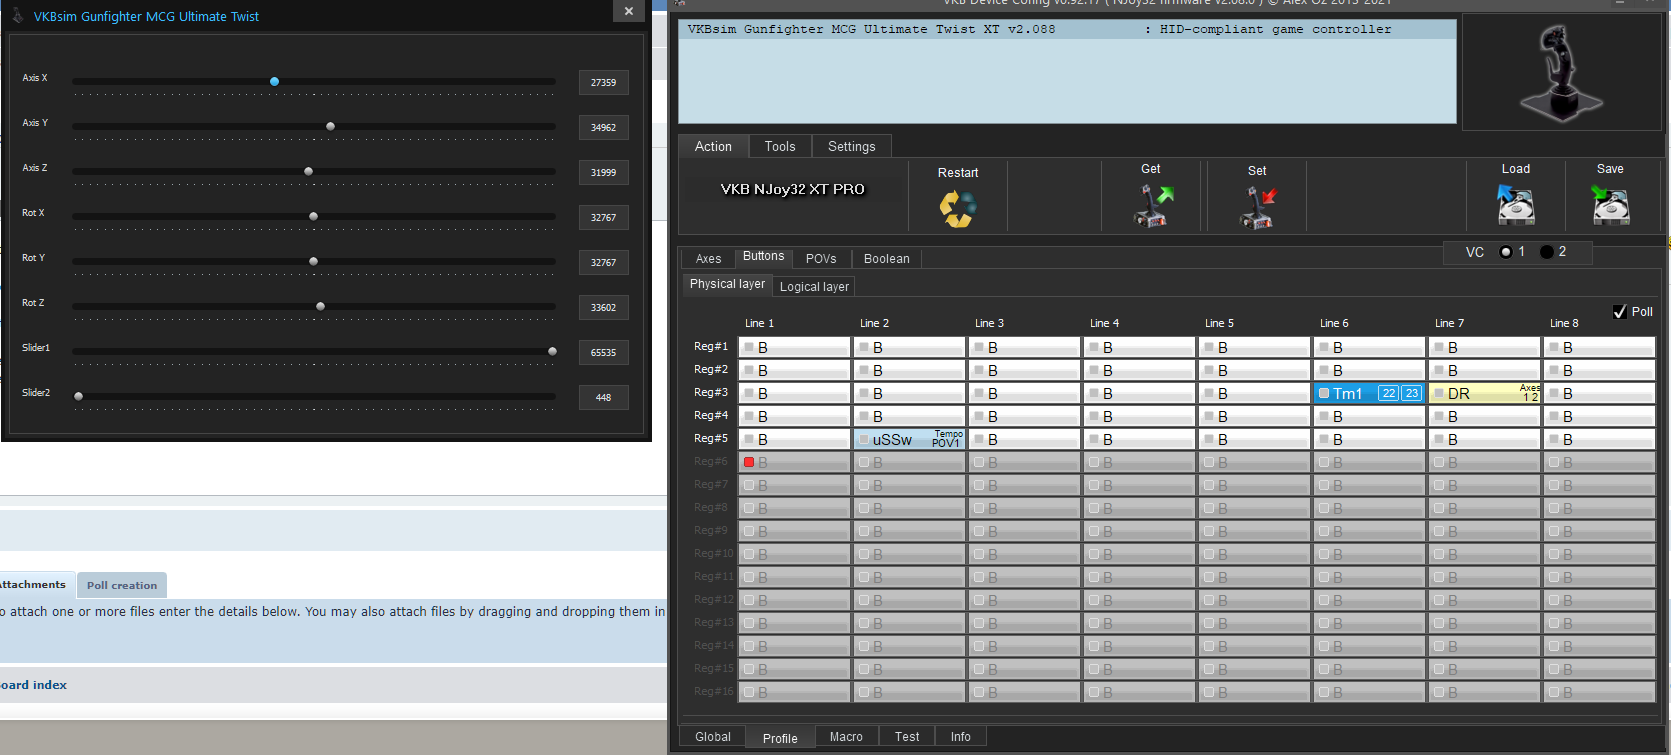Click the DR cell in Reg#3 Line 7

point(1484,393)
